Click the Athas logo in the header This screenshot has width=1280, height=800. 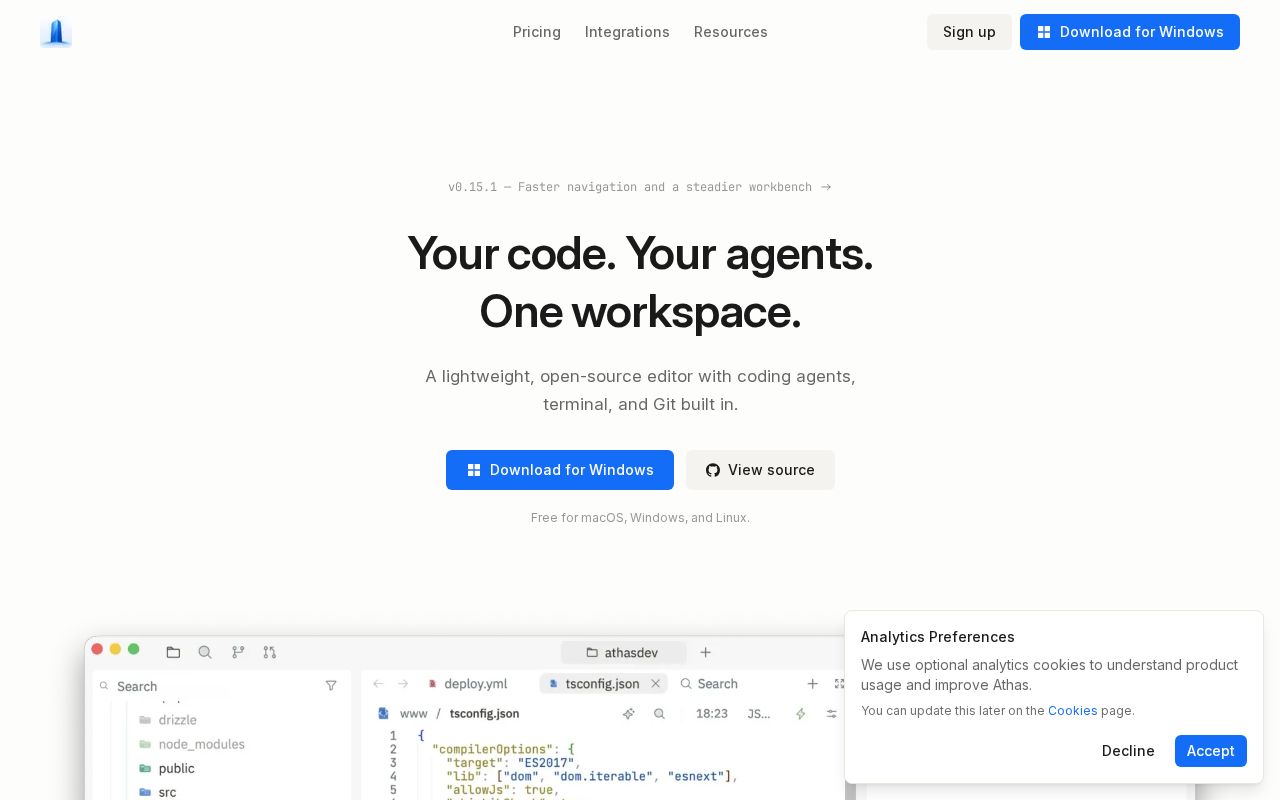point(56,32)
